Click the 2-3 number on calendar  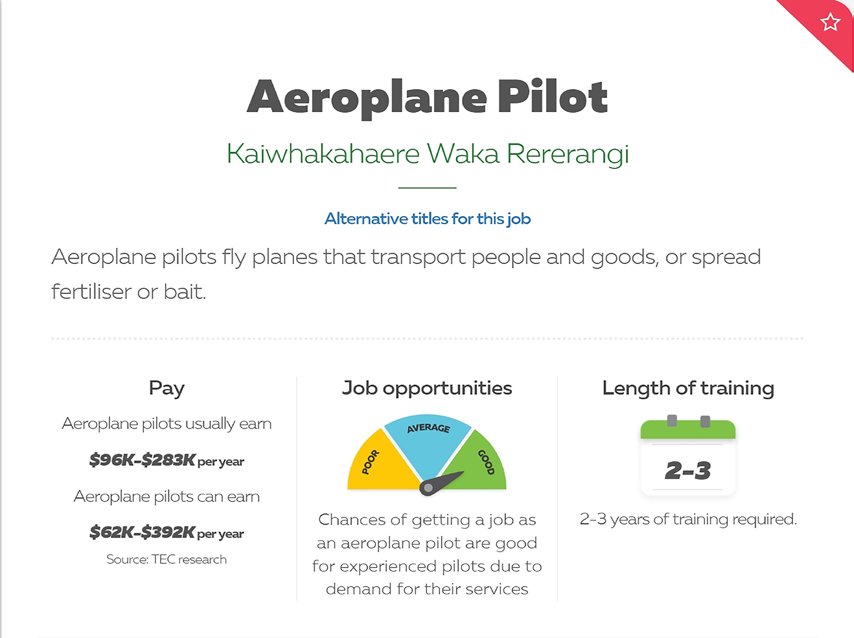(688, 471)
